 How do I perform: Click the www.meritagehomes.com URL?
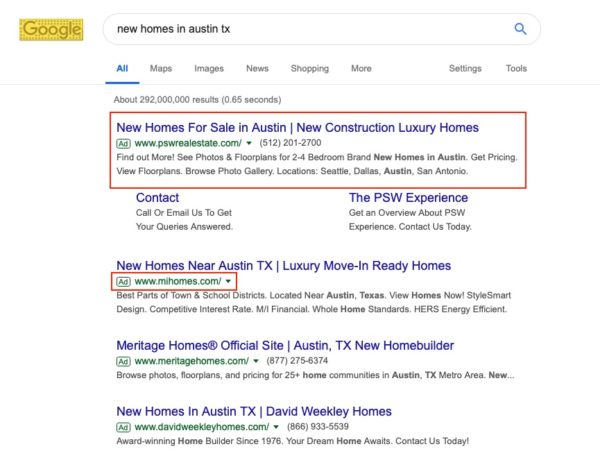click(x=192, y=361)
